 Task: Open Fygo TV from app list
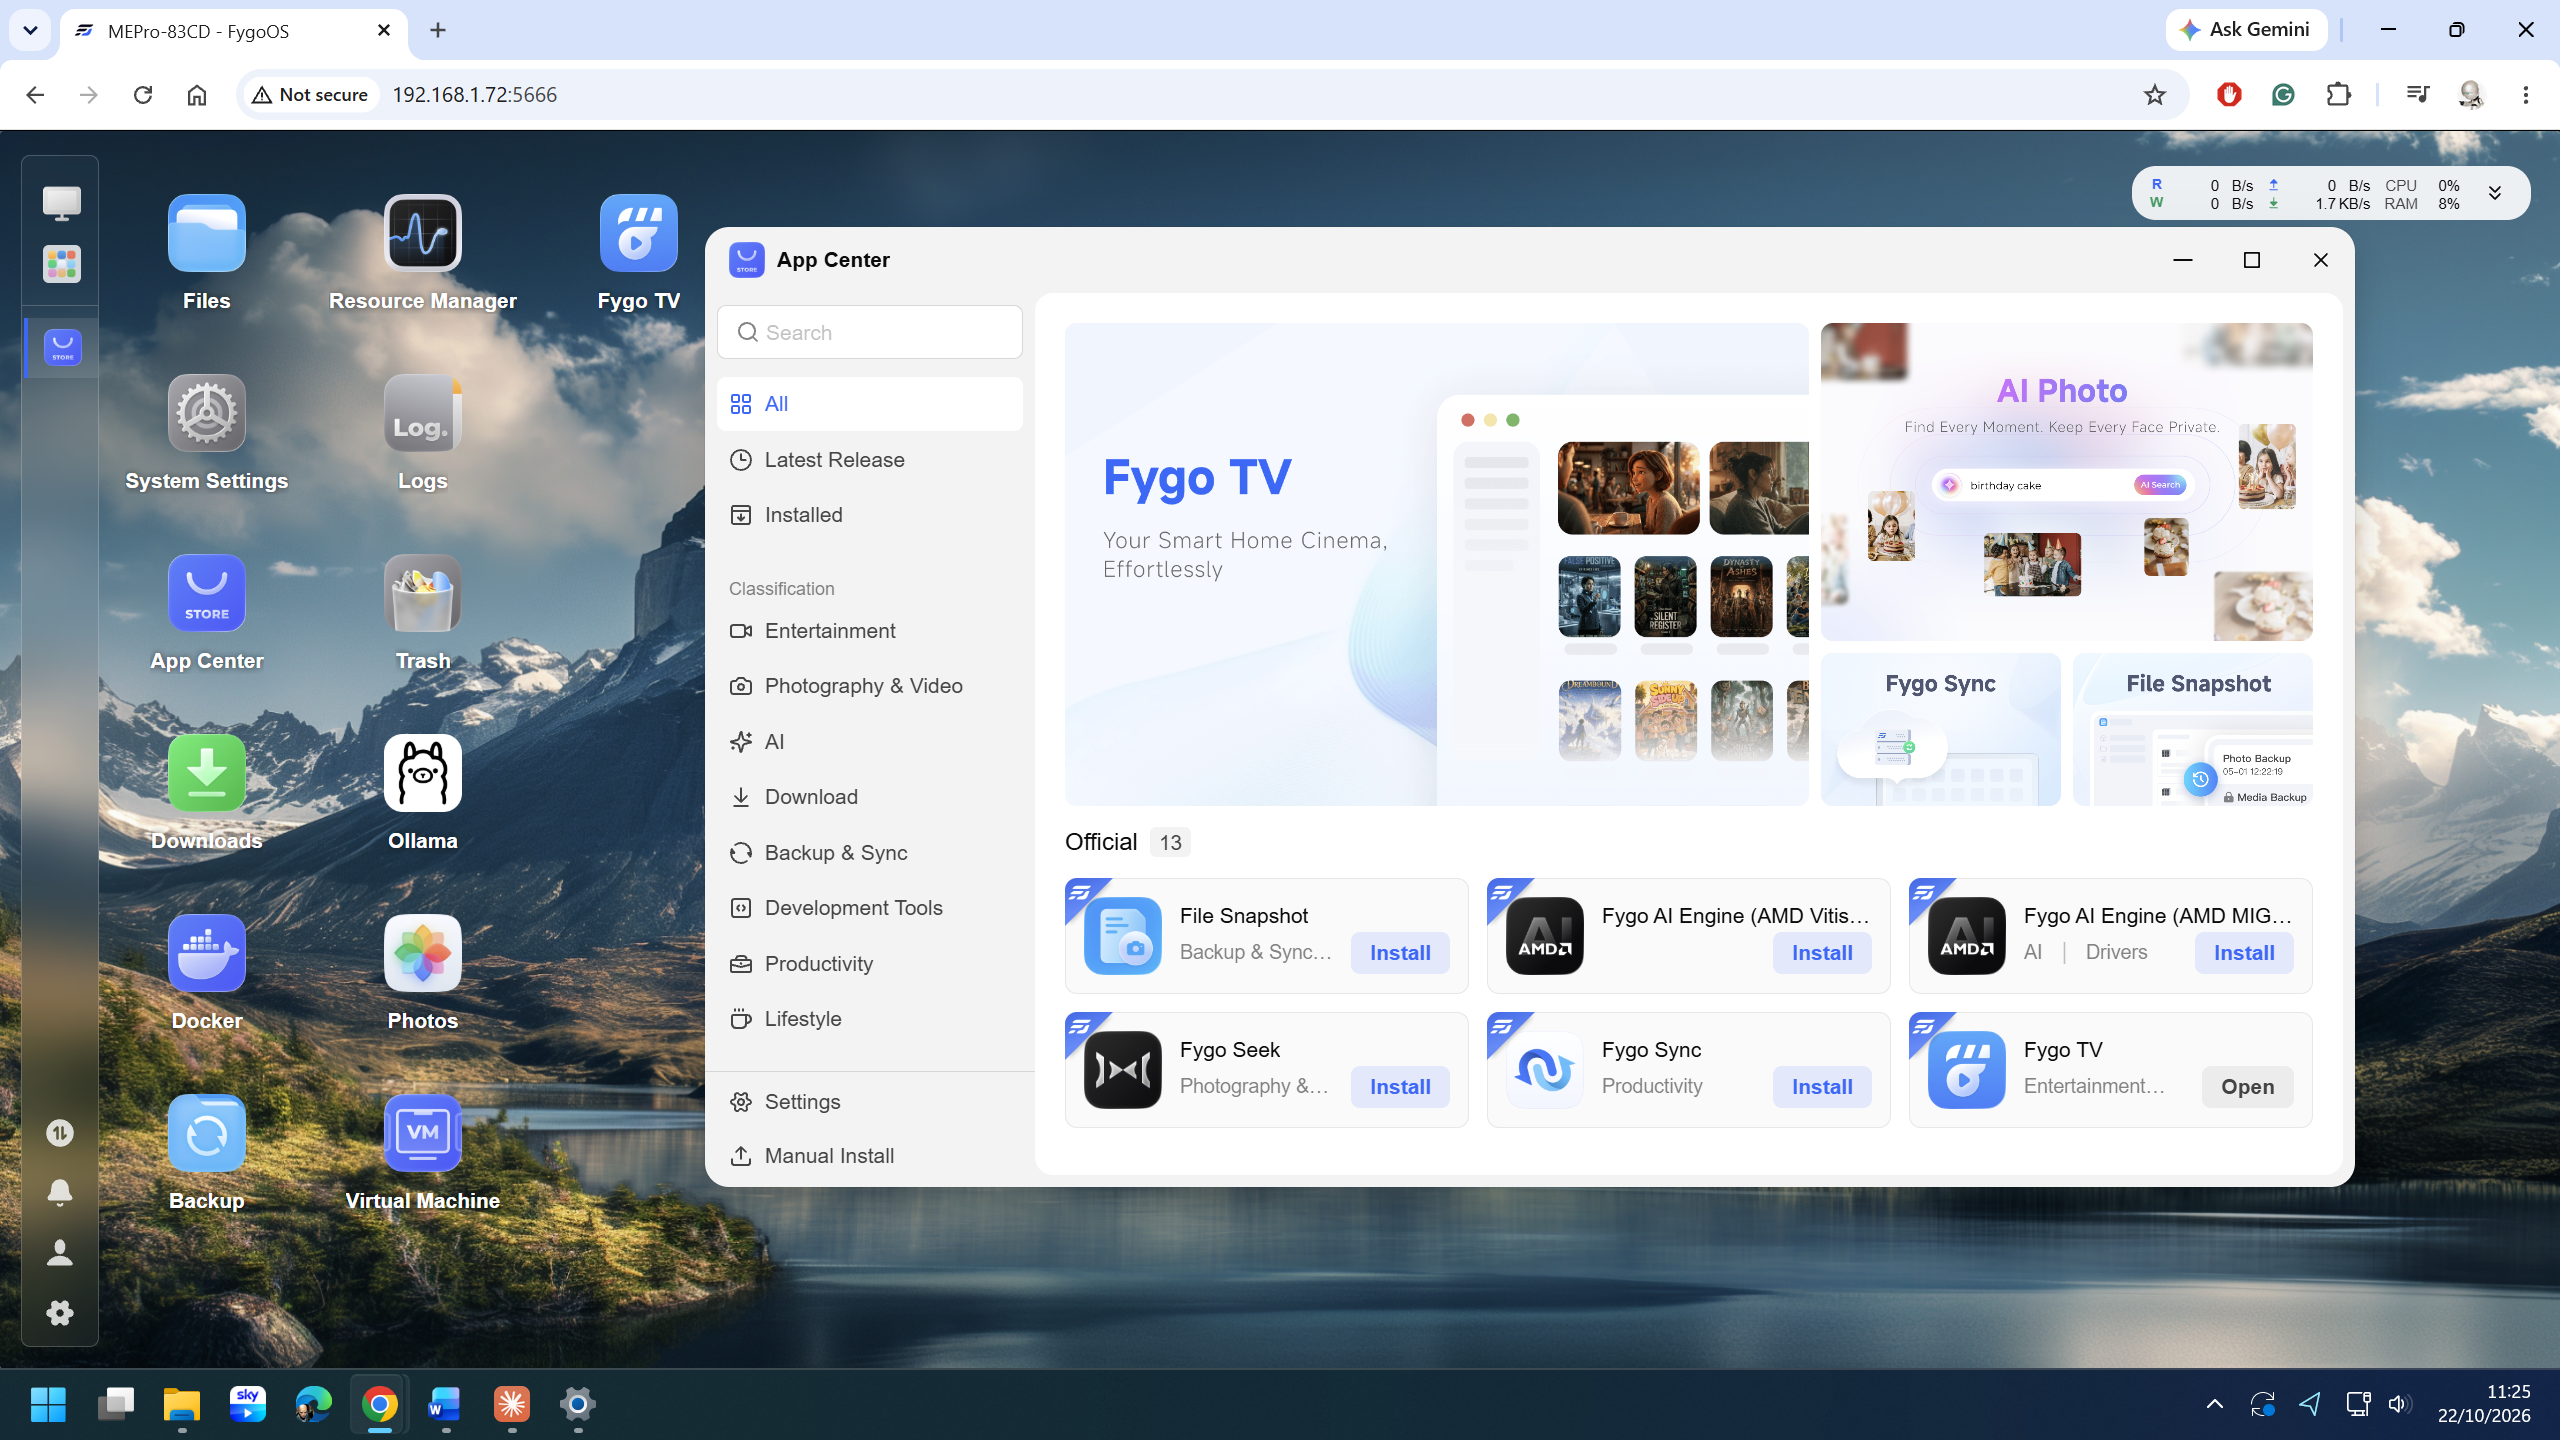(2247, 1087)
